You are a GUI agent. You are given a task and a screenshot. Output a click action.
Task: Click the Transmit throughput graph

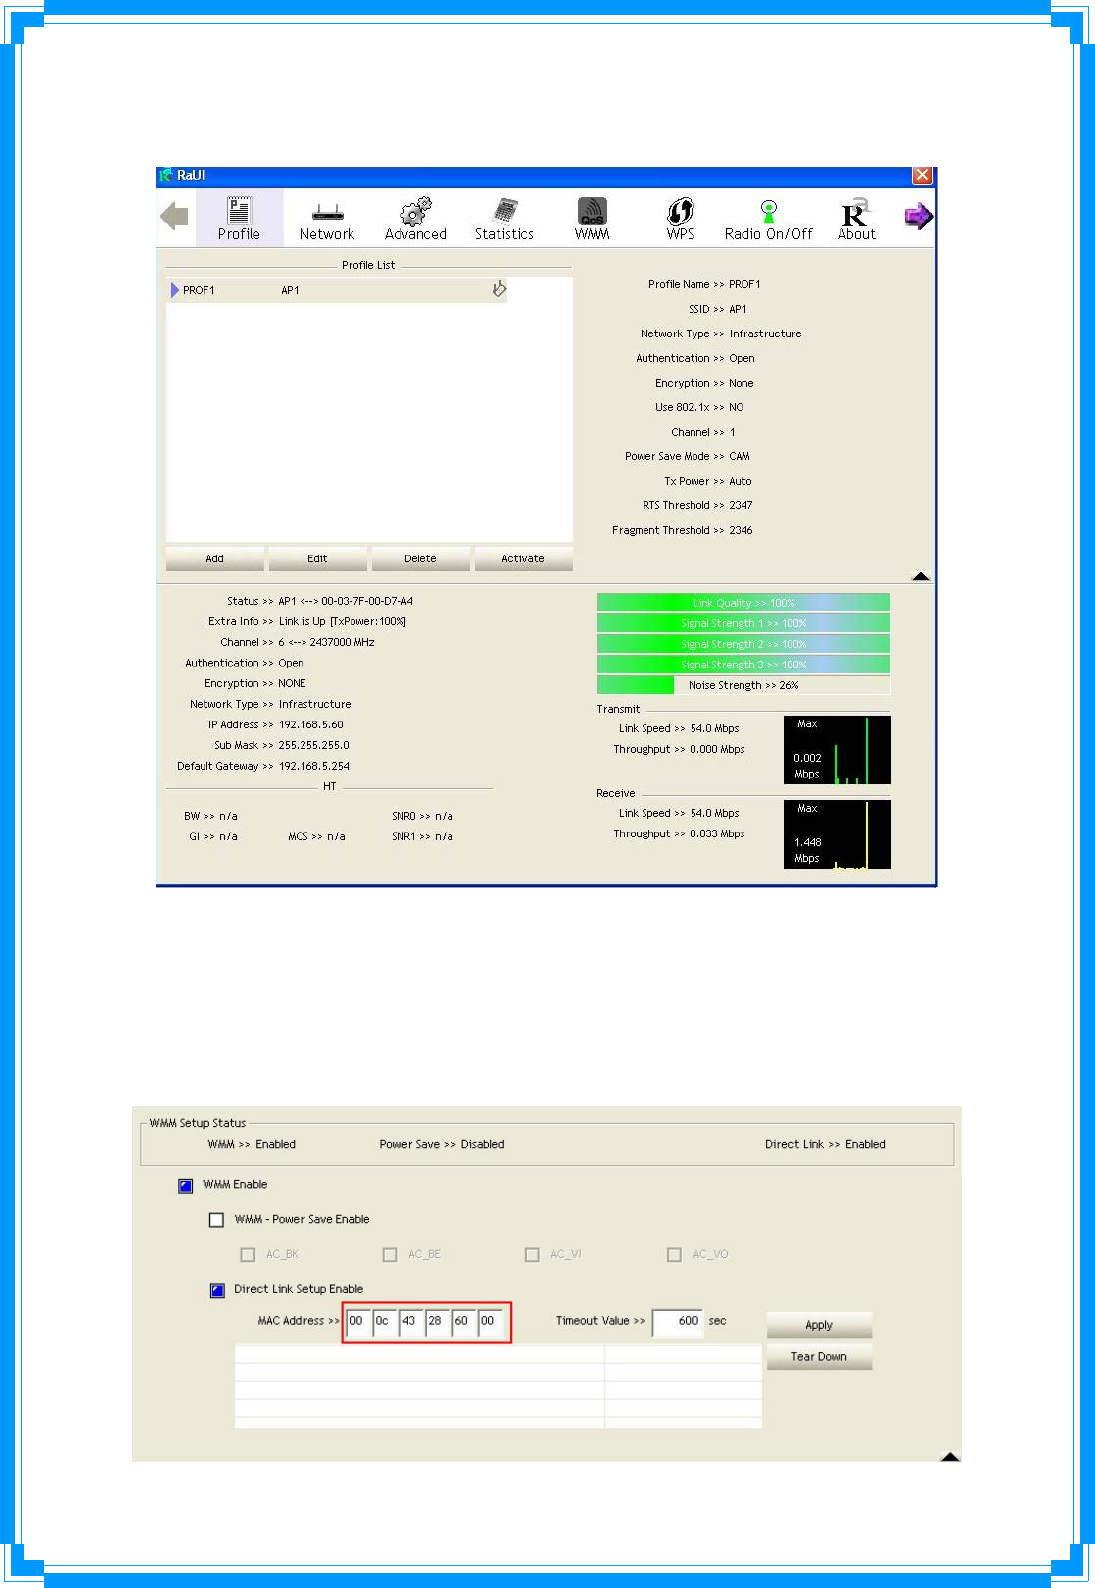(x=837, y=750)
